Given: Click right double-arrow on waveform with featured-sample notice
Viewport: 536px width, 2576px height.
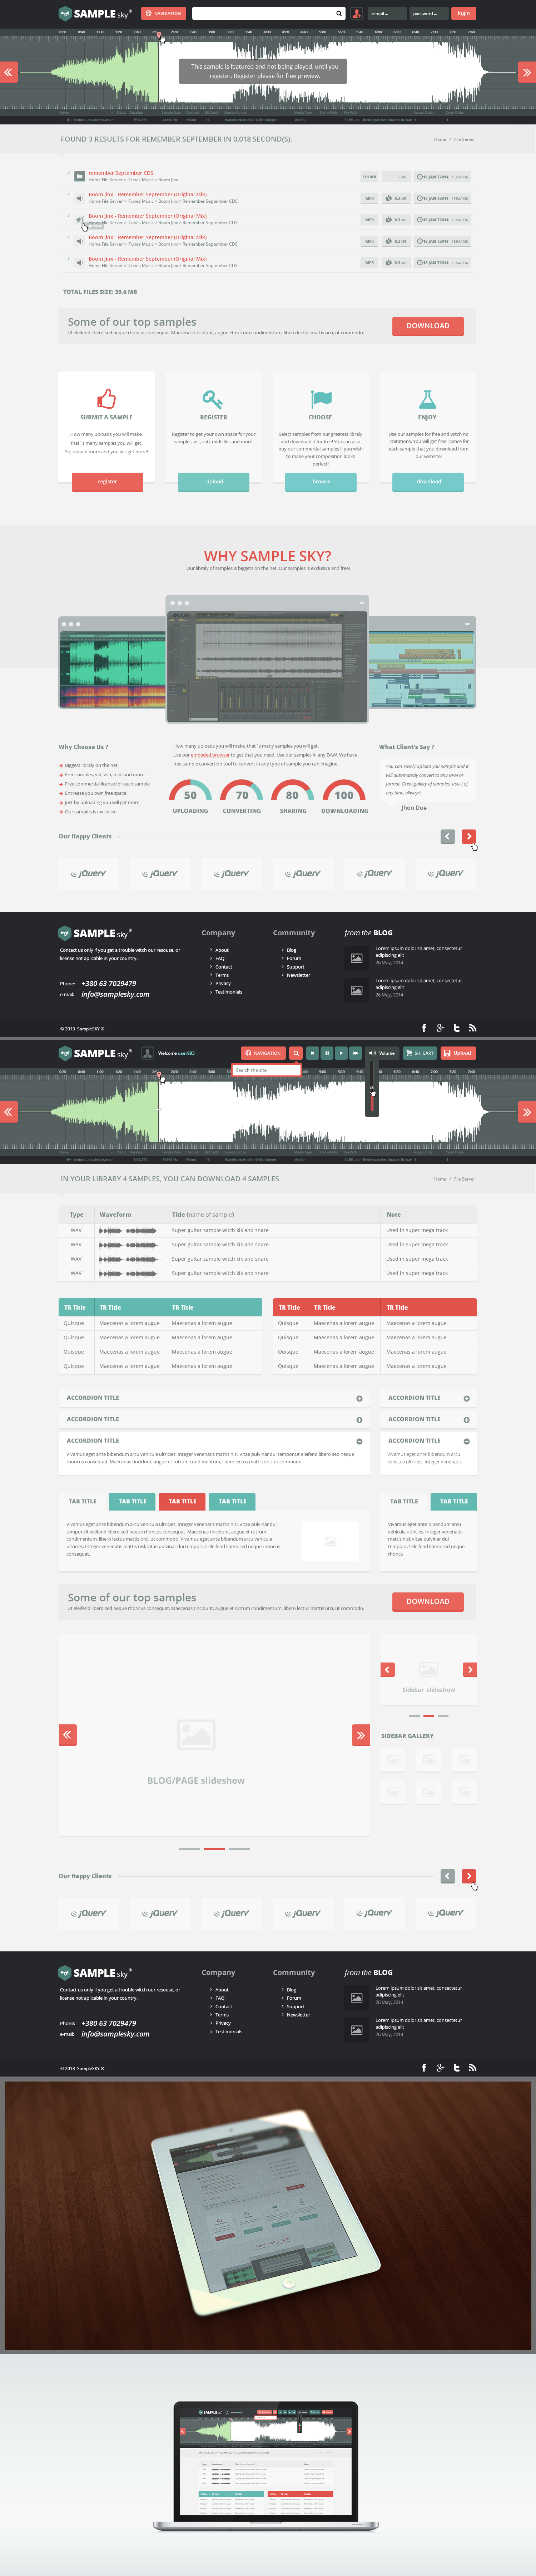Looking at the screenshot, I should coord(527,72).
